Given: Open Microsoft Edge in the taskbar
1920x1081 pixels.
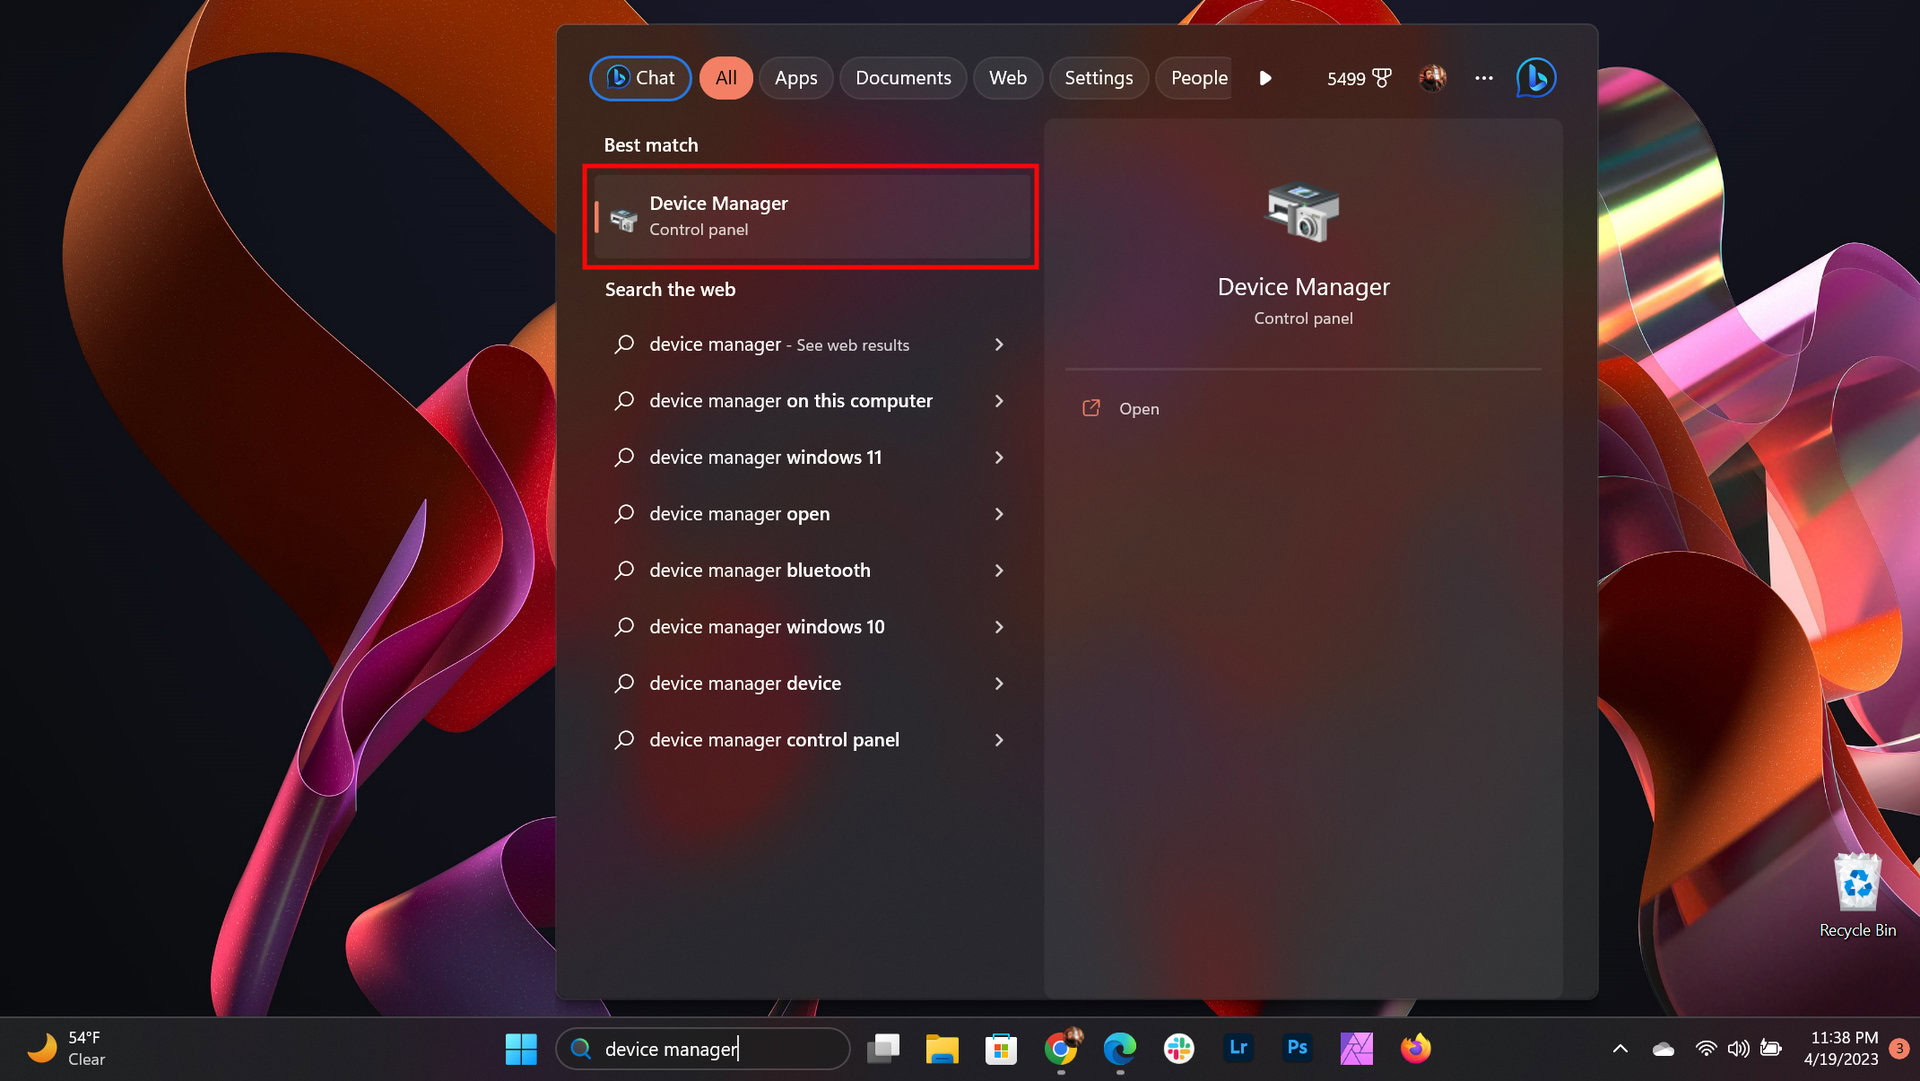Looking at the screenshot, I should pos(1120,1048).
